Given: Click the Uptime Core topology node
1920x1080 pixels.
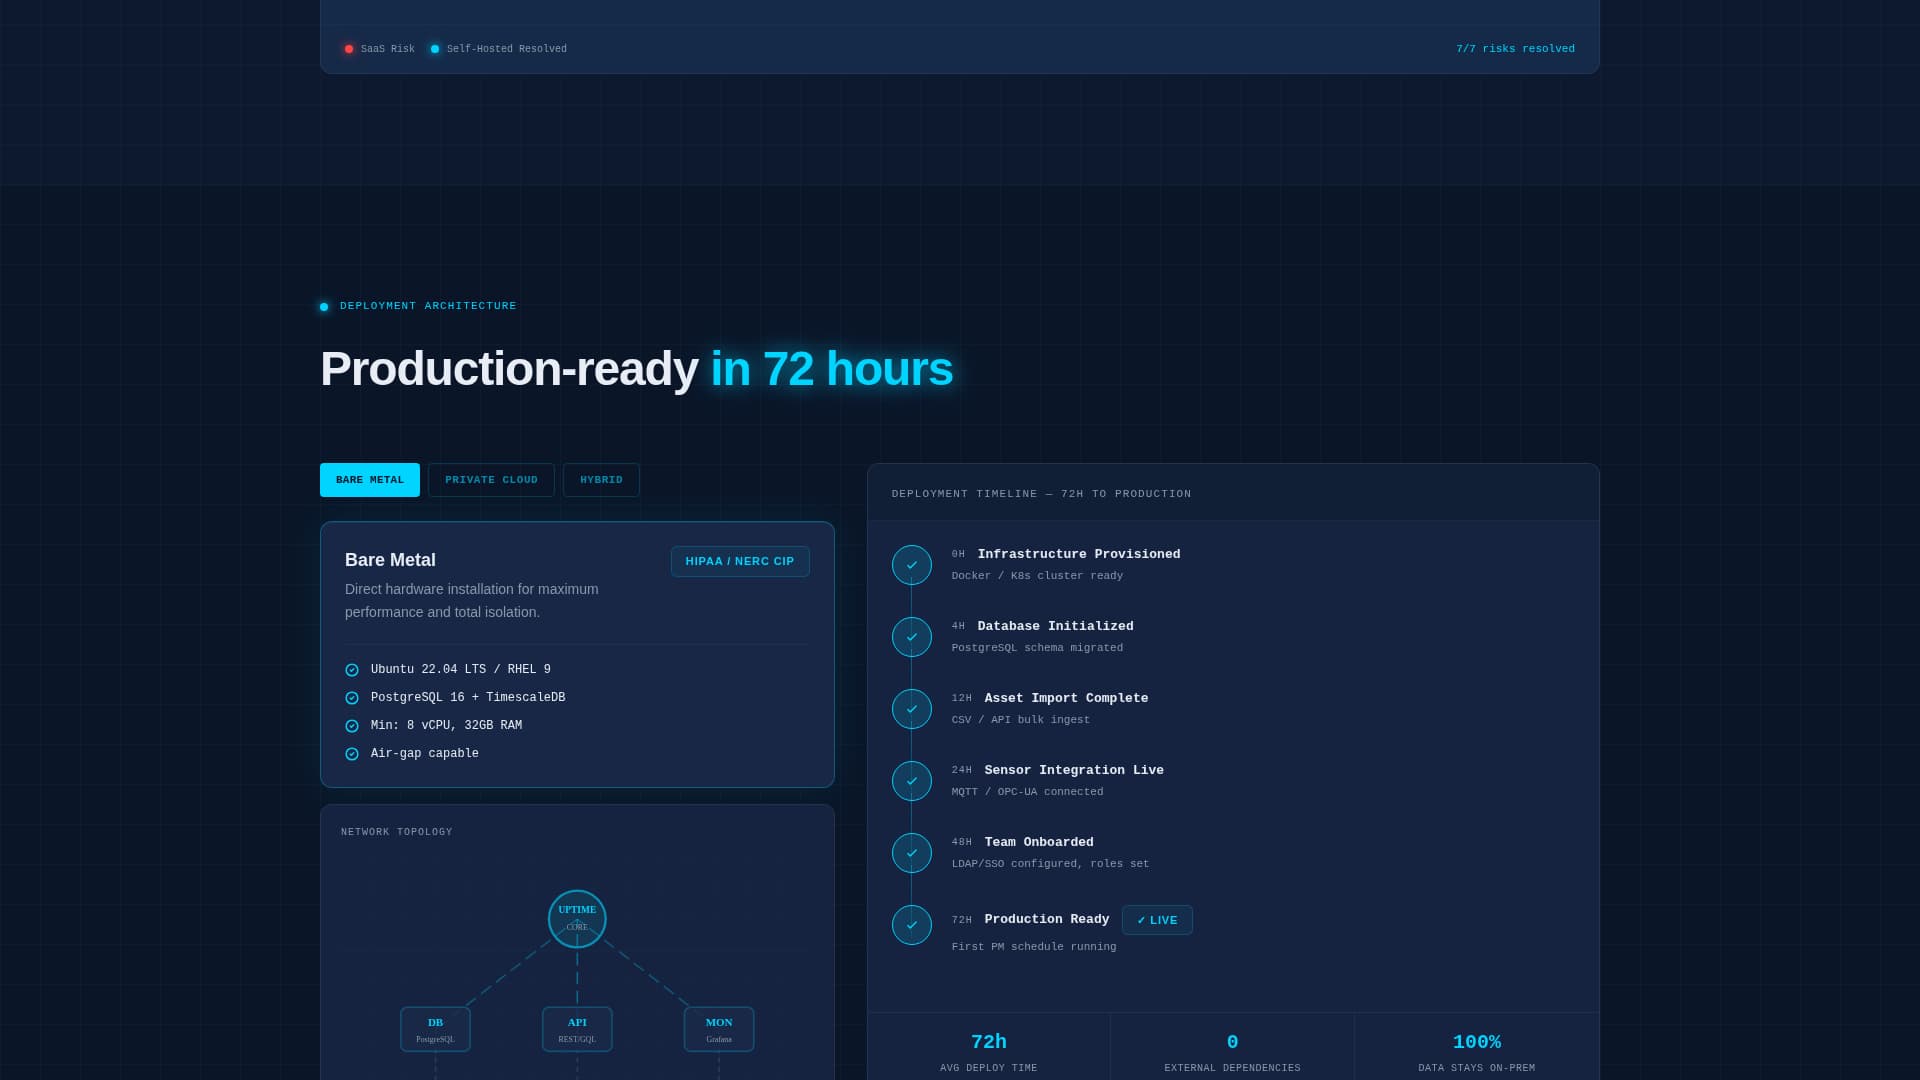Looking at the screenshot, I should click(x=577, y=919).
